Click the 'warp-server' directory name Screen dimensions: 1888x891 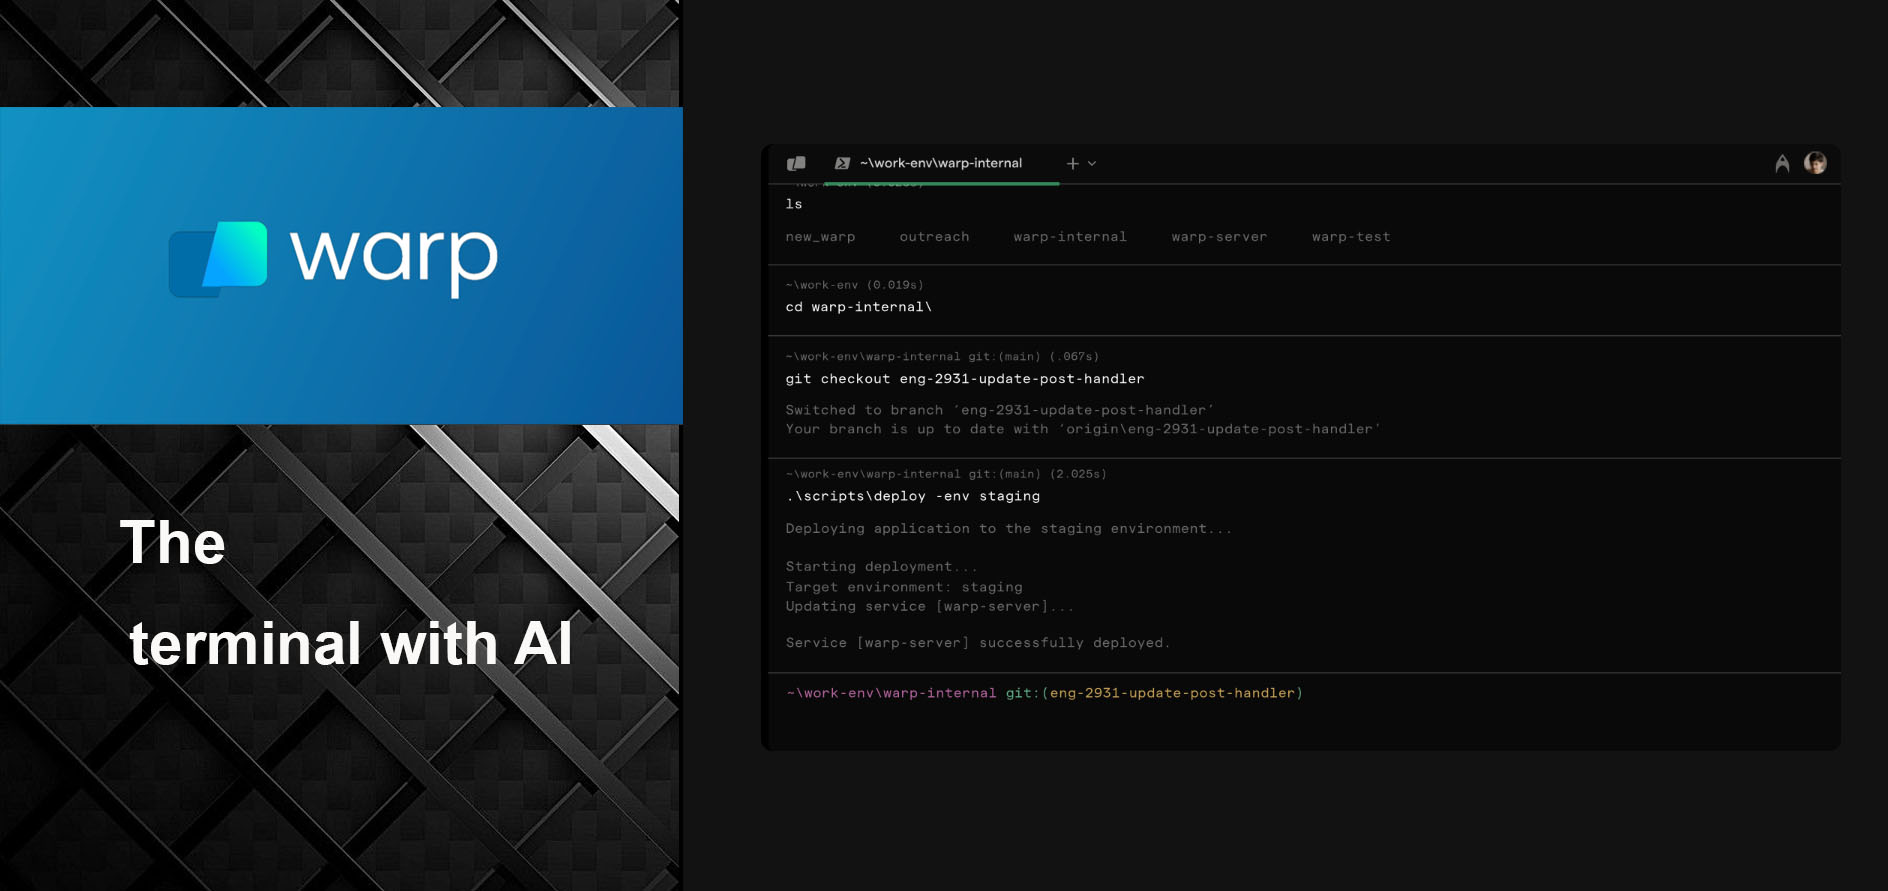(x=1219, y=237)
